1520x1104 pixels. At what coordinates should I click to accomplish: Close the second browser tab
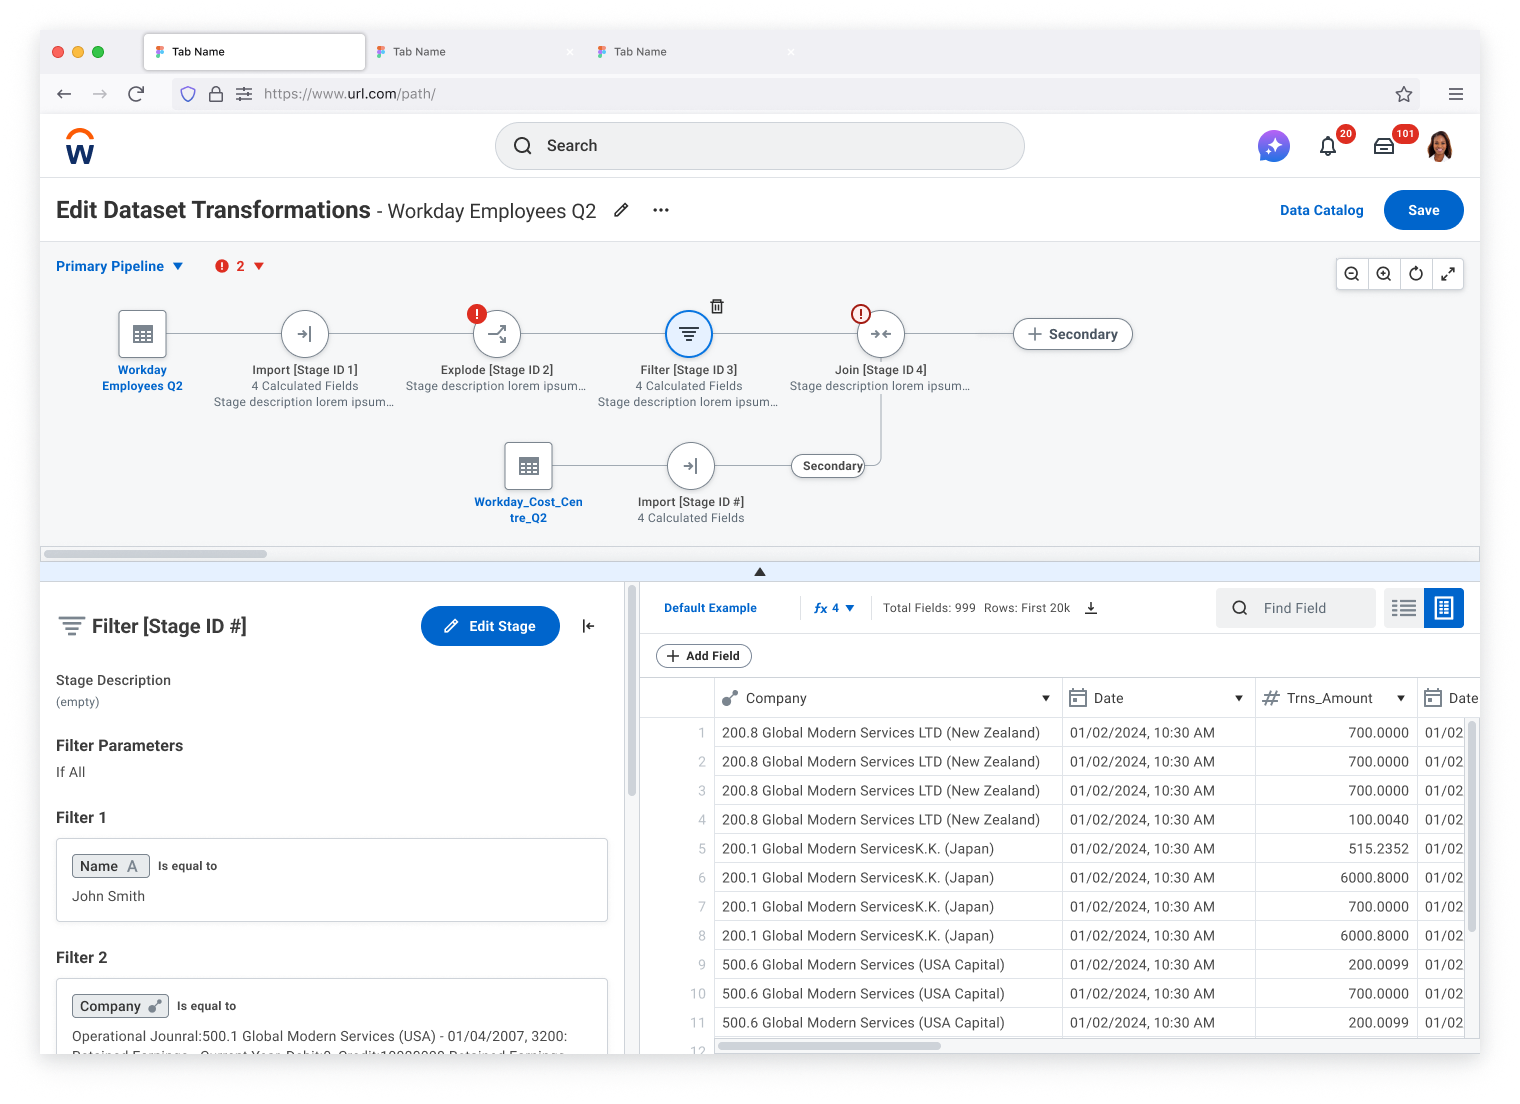tap(570, 52)
